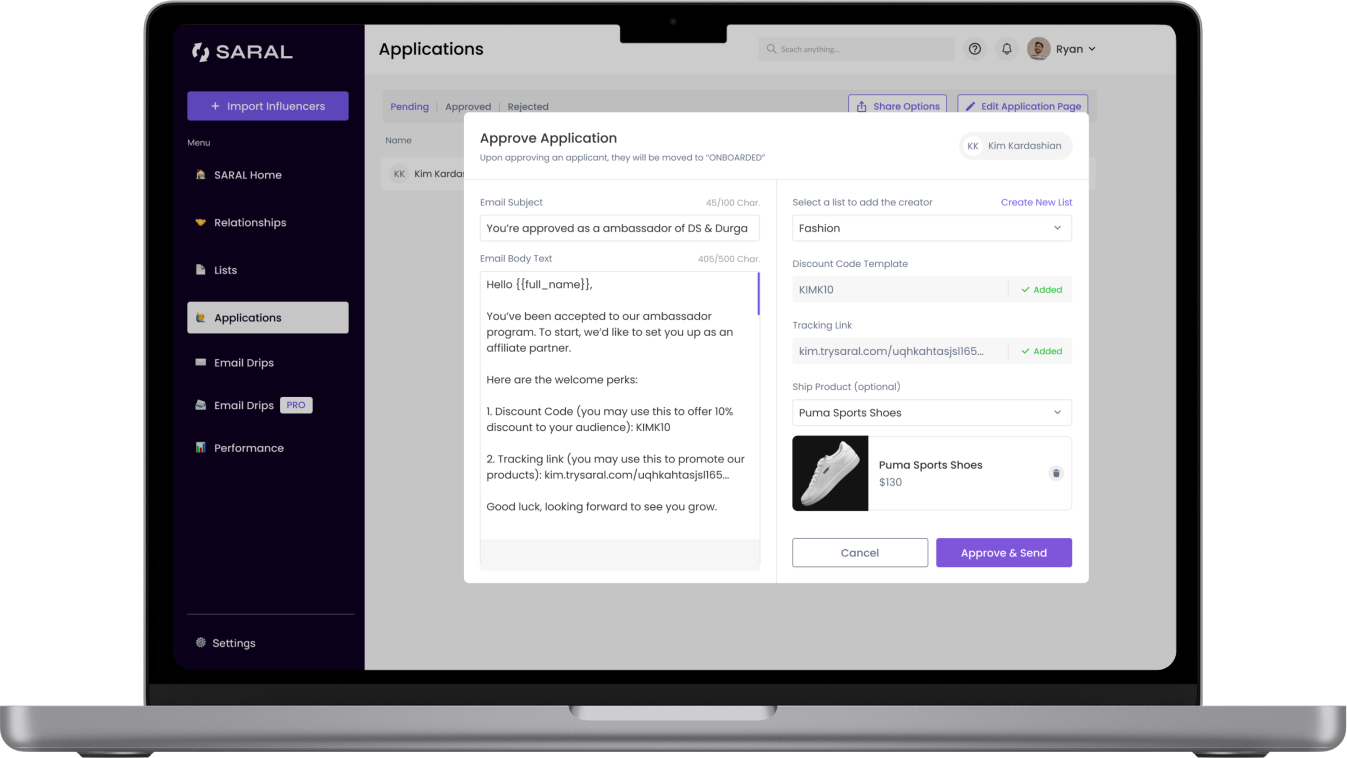Focus the Search anything field
This screenshot has height=758, width=1347.
point(856,49)
